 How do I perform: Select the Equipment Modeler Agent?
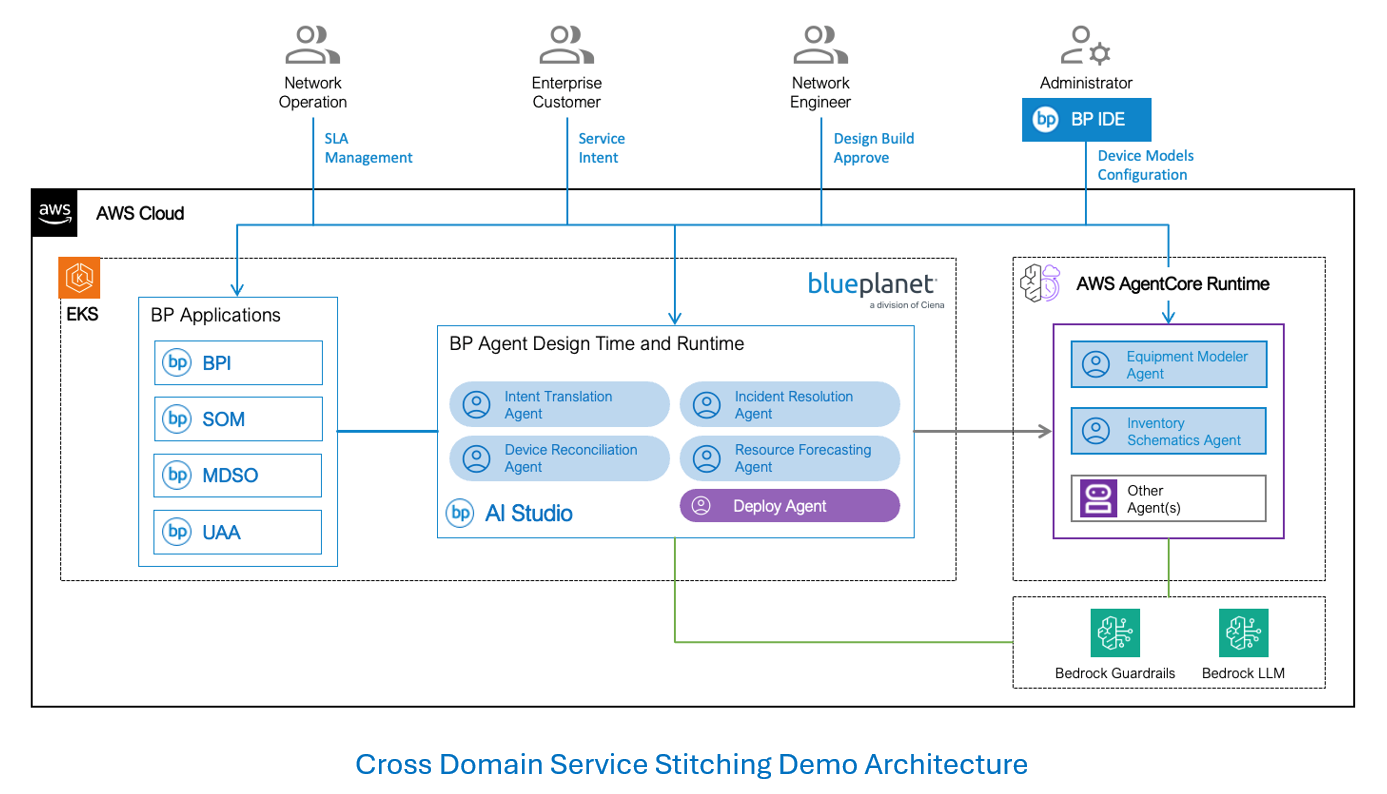(x=1168, y=363)
